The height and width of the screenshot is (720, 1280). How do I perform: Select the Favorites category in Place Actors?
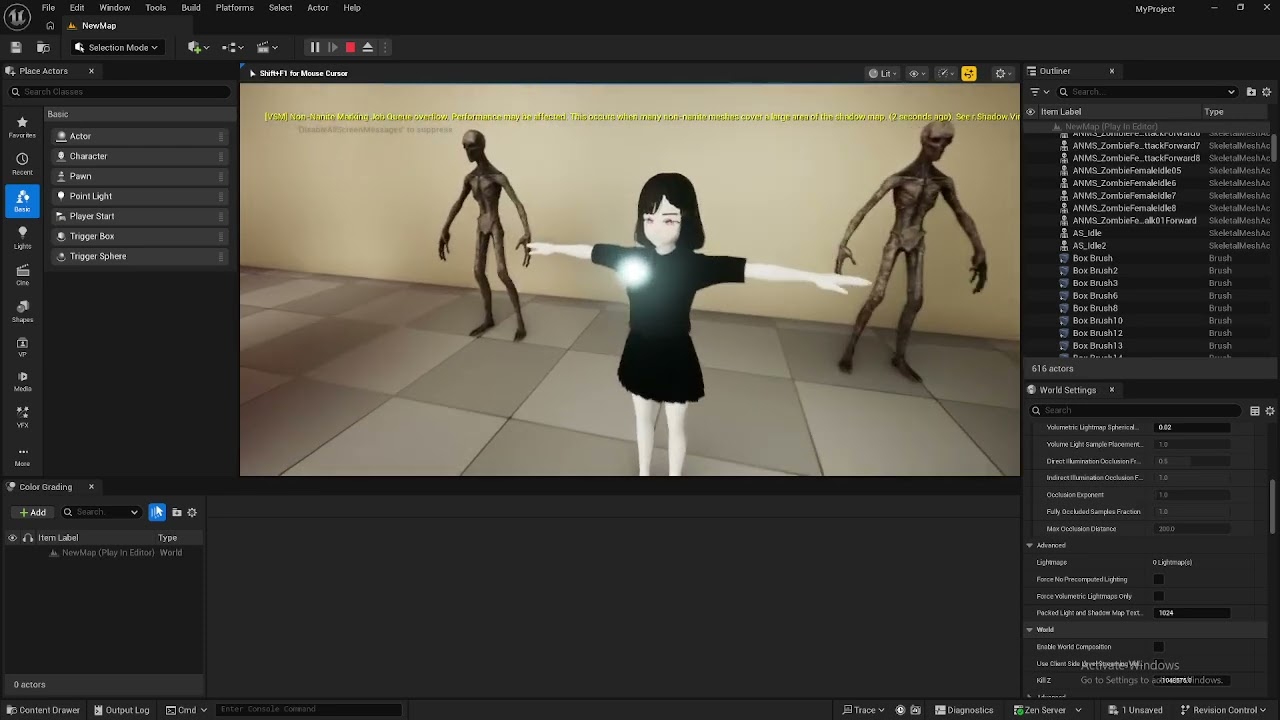click(22, 127)
